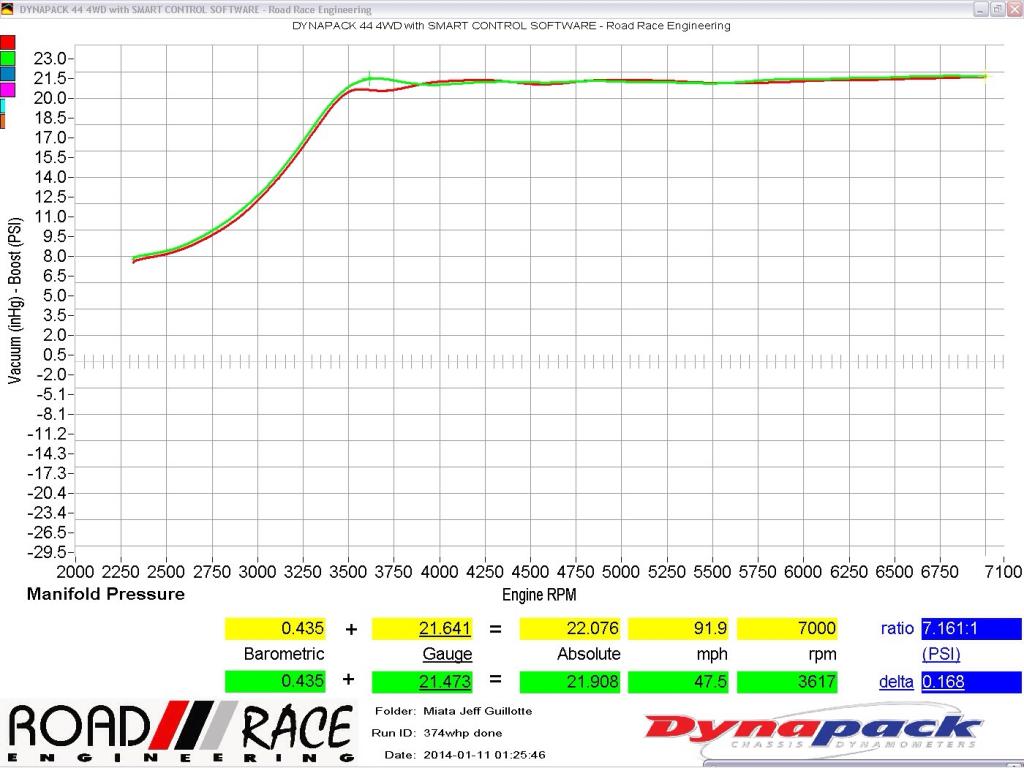Click the 0.168 delta value field
This screenshot has height=768, width=1024.
pyautogui.click(x=971, y=682)
